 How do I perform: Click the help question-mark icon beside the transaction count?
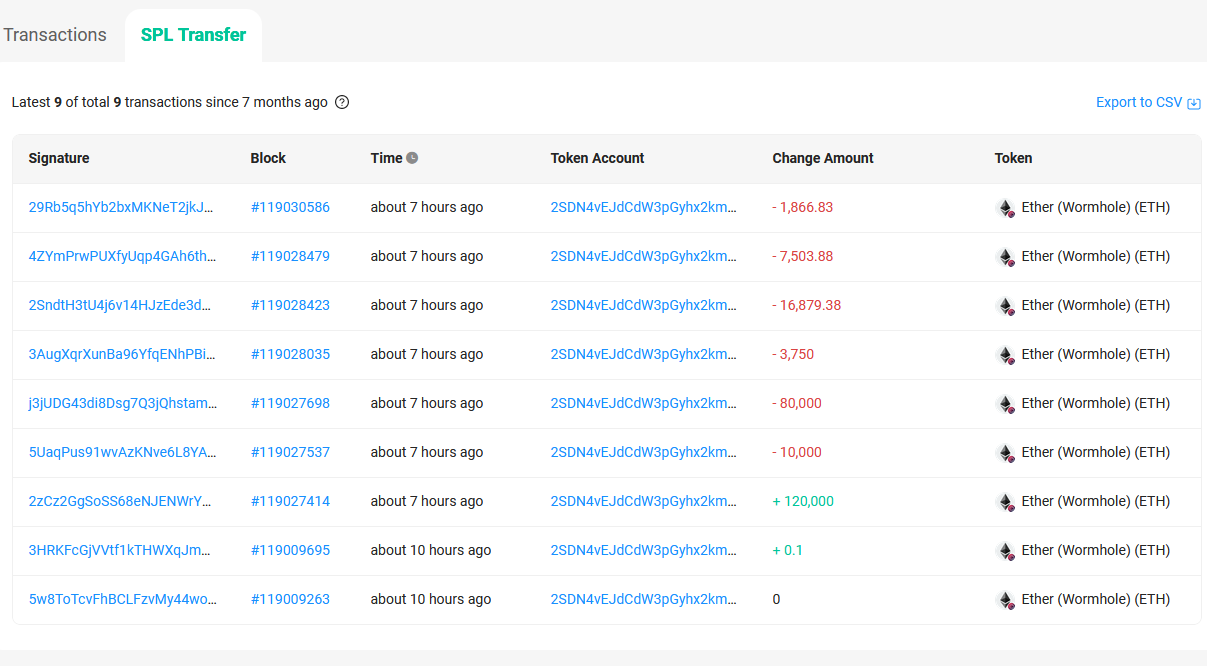tap(342, 102)
